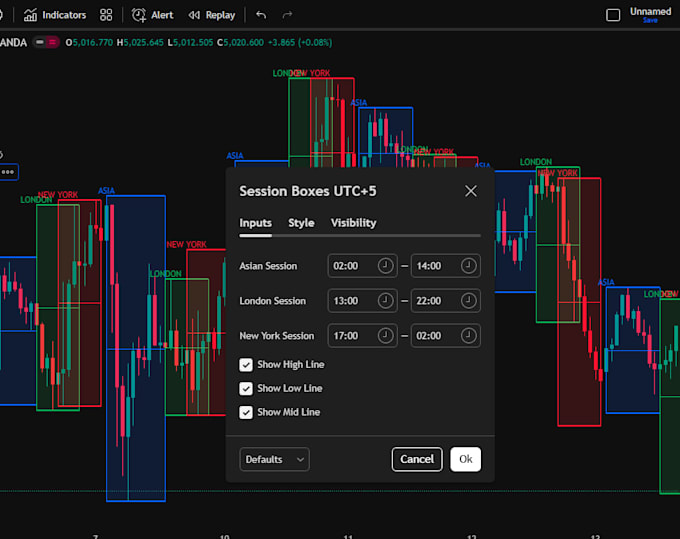Screen dimensions: 680x539
Task: Uncheck Show Low Line
Action: click(246, 389)
